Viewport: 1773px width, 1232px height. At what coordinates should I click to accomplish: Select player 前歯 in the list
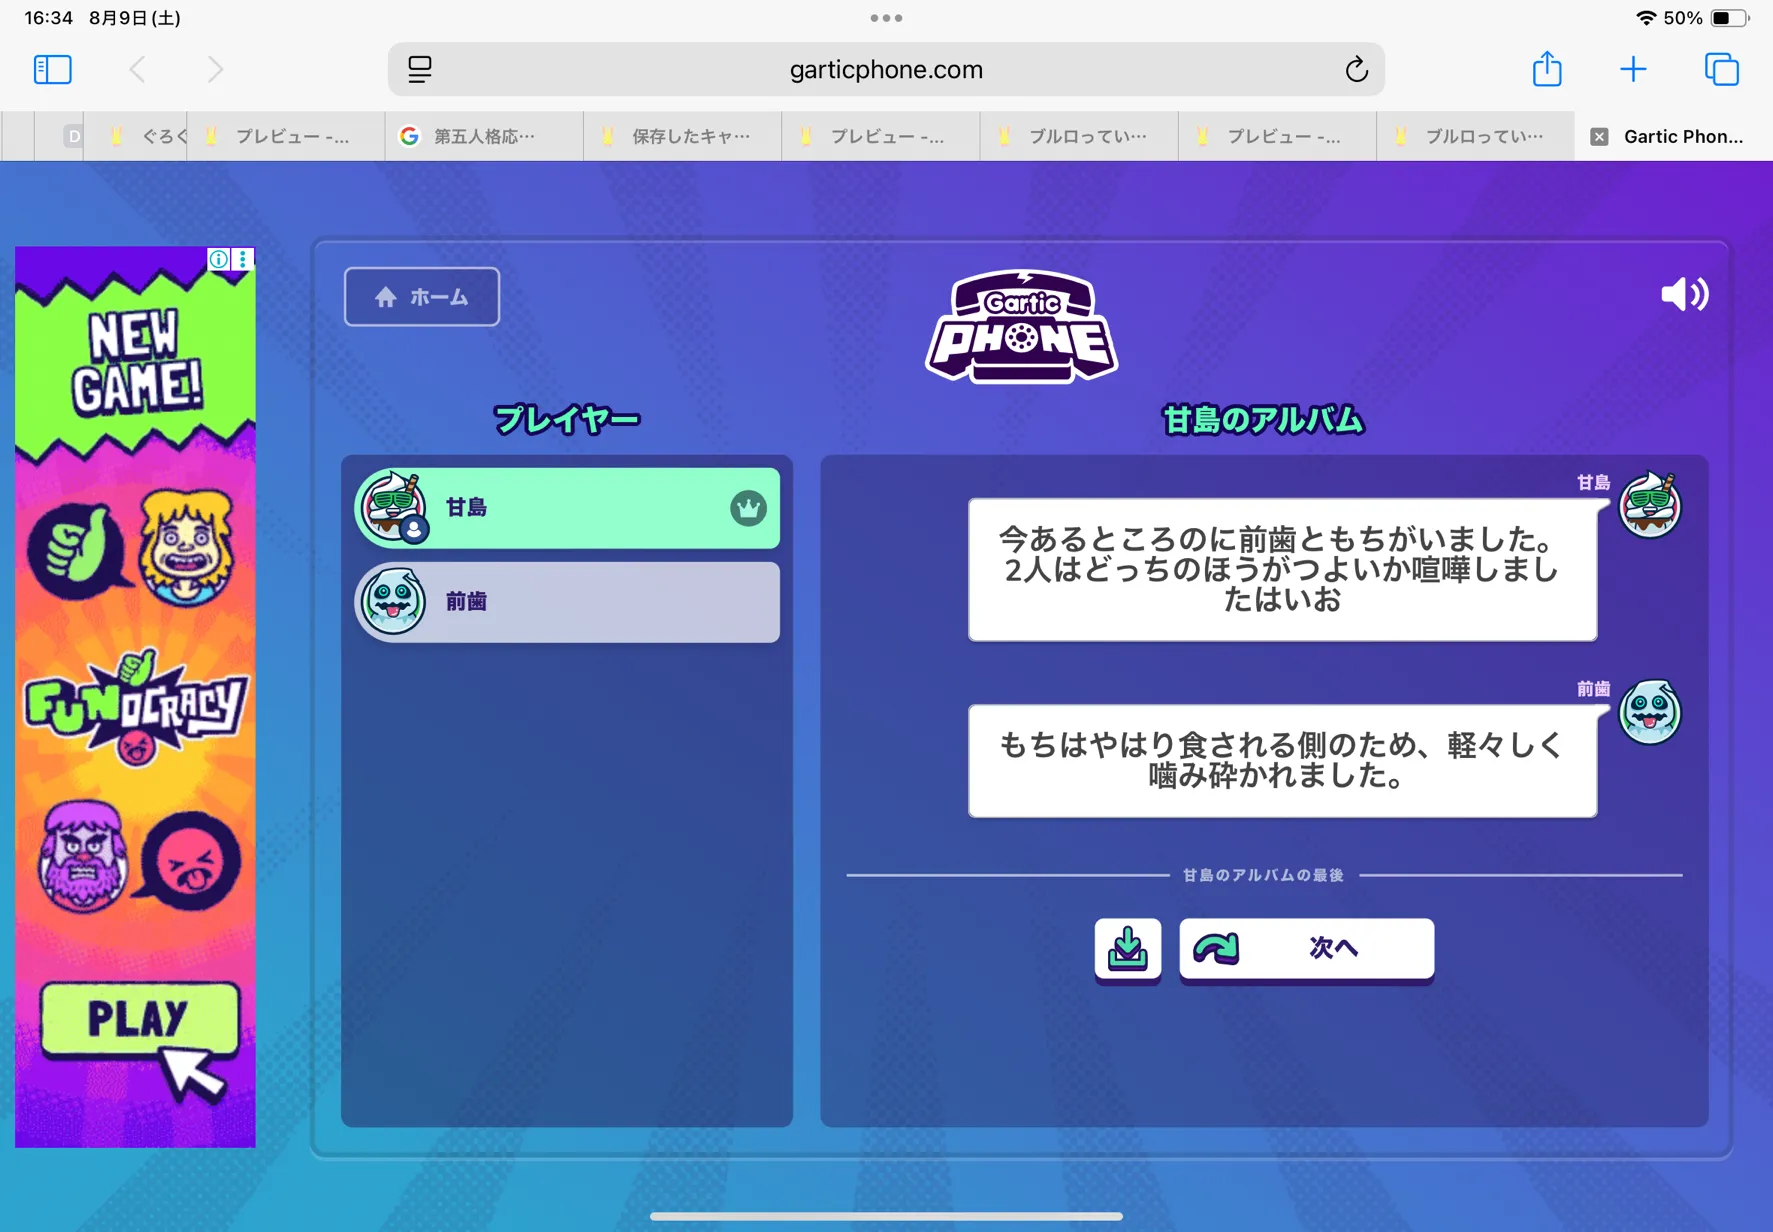pos(567,601)
